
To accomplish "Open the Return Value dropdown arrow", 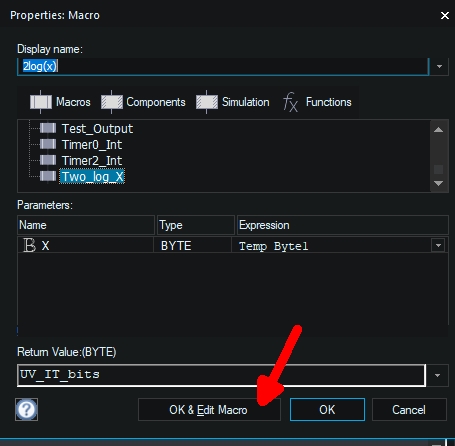I will click(x=438, y=375).
